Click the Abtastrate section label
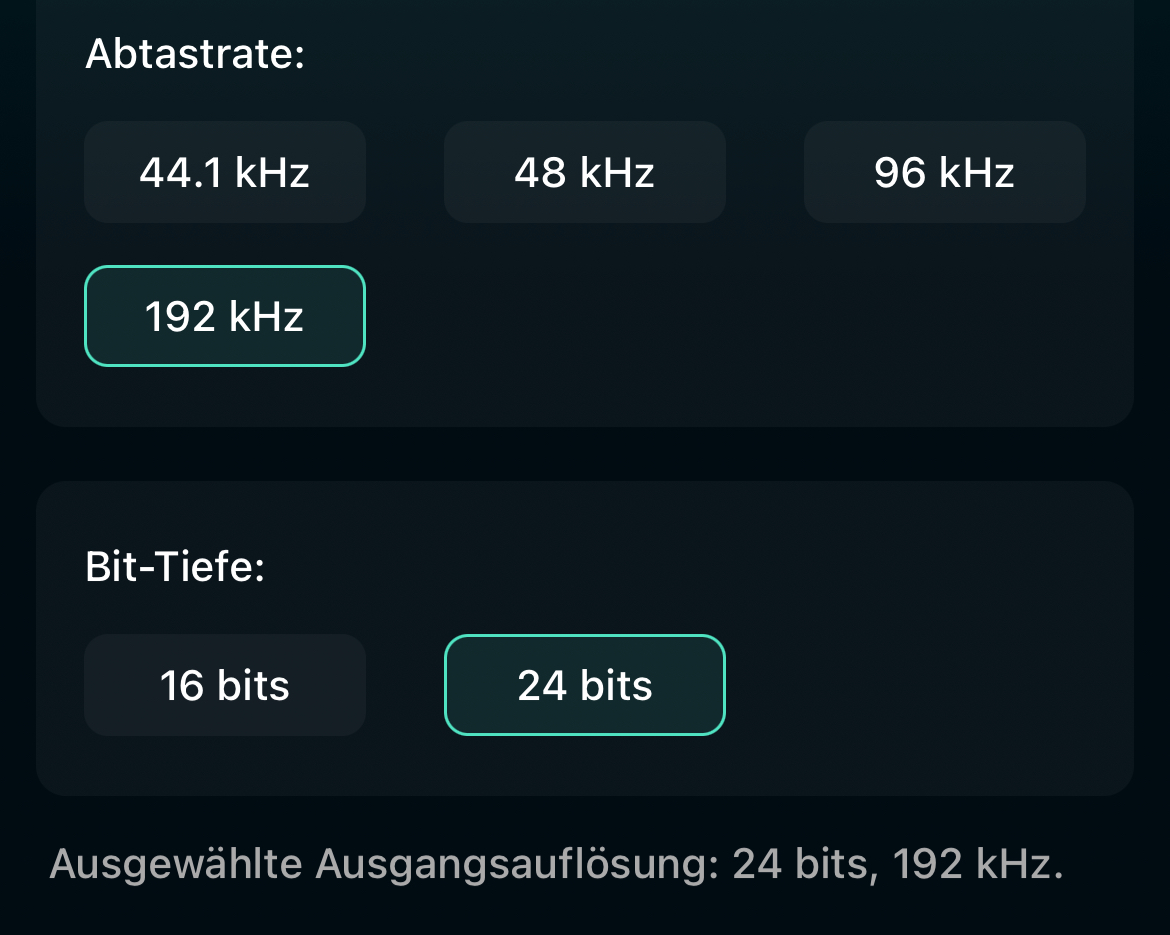This screenshot has width=1170, height=935. 195,53
